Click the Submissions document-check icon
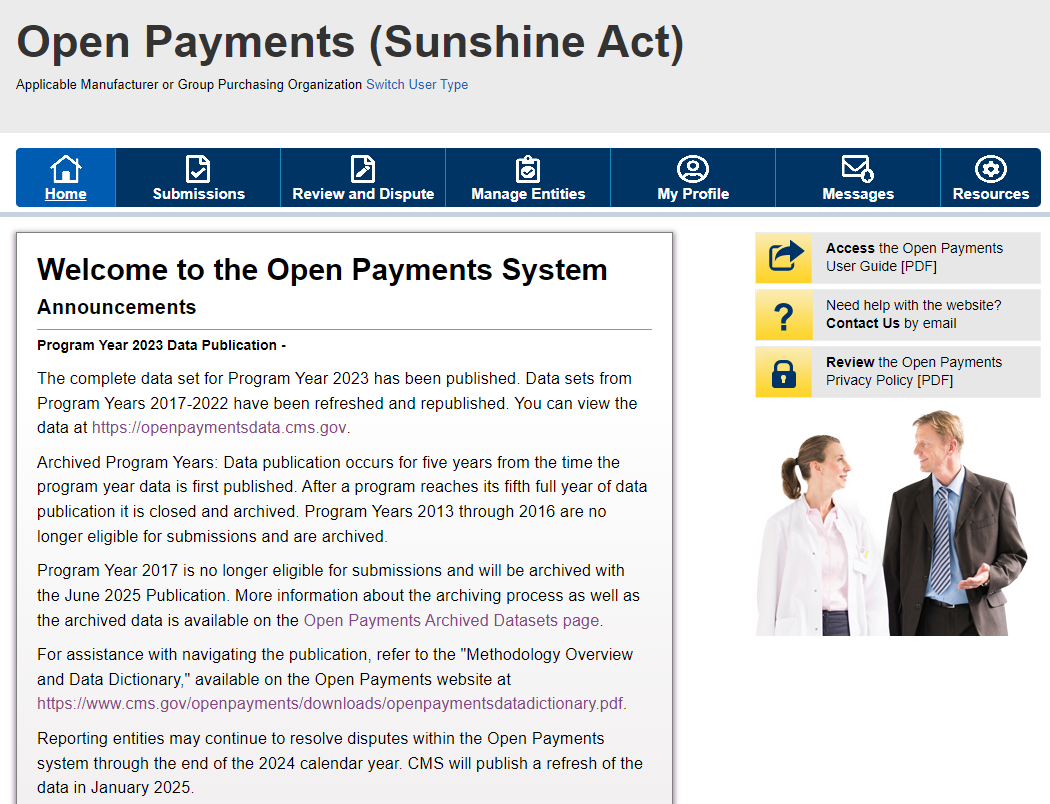This screenshot has height=804, width=1050. pyautogui.click(x=198, y=169)
